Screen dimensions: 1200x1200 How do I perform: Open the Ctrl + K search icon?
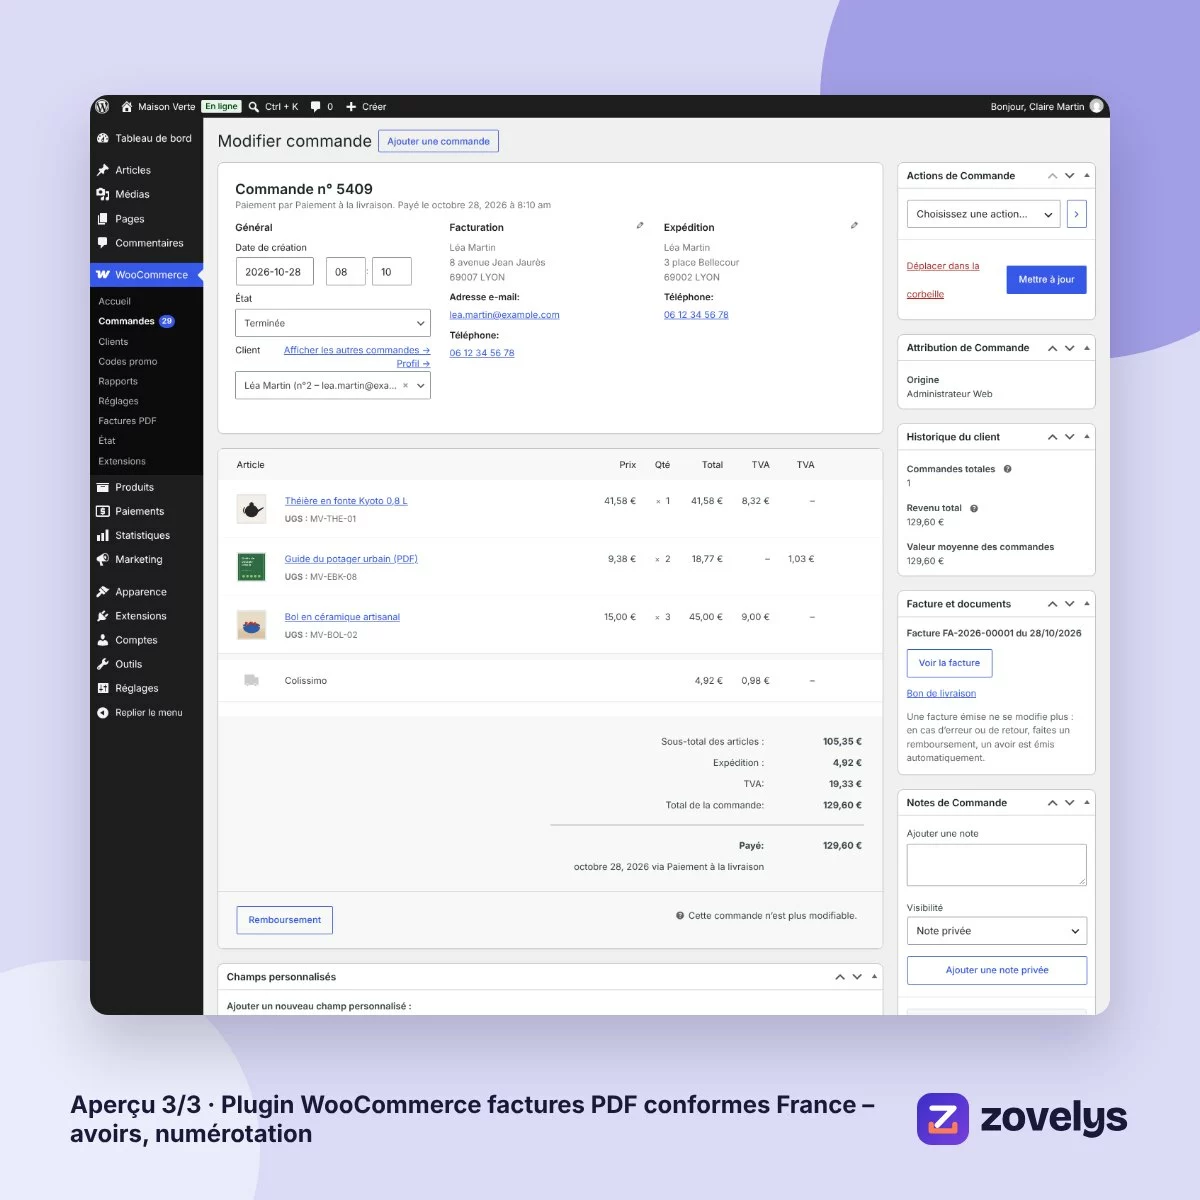255,106
